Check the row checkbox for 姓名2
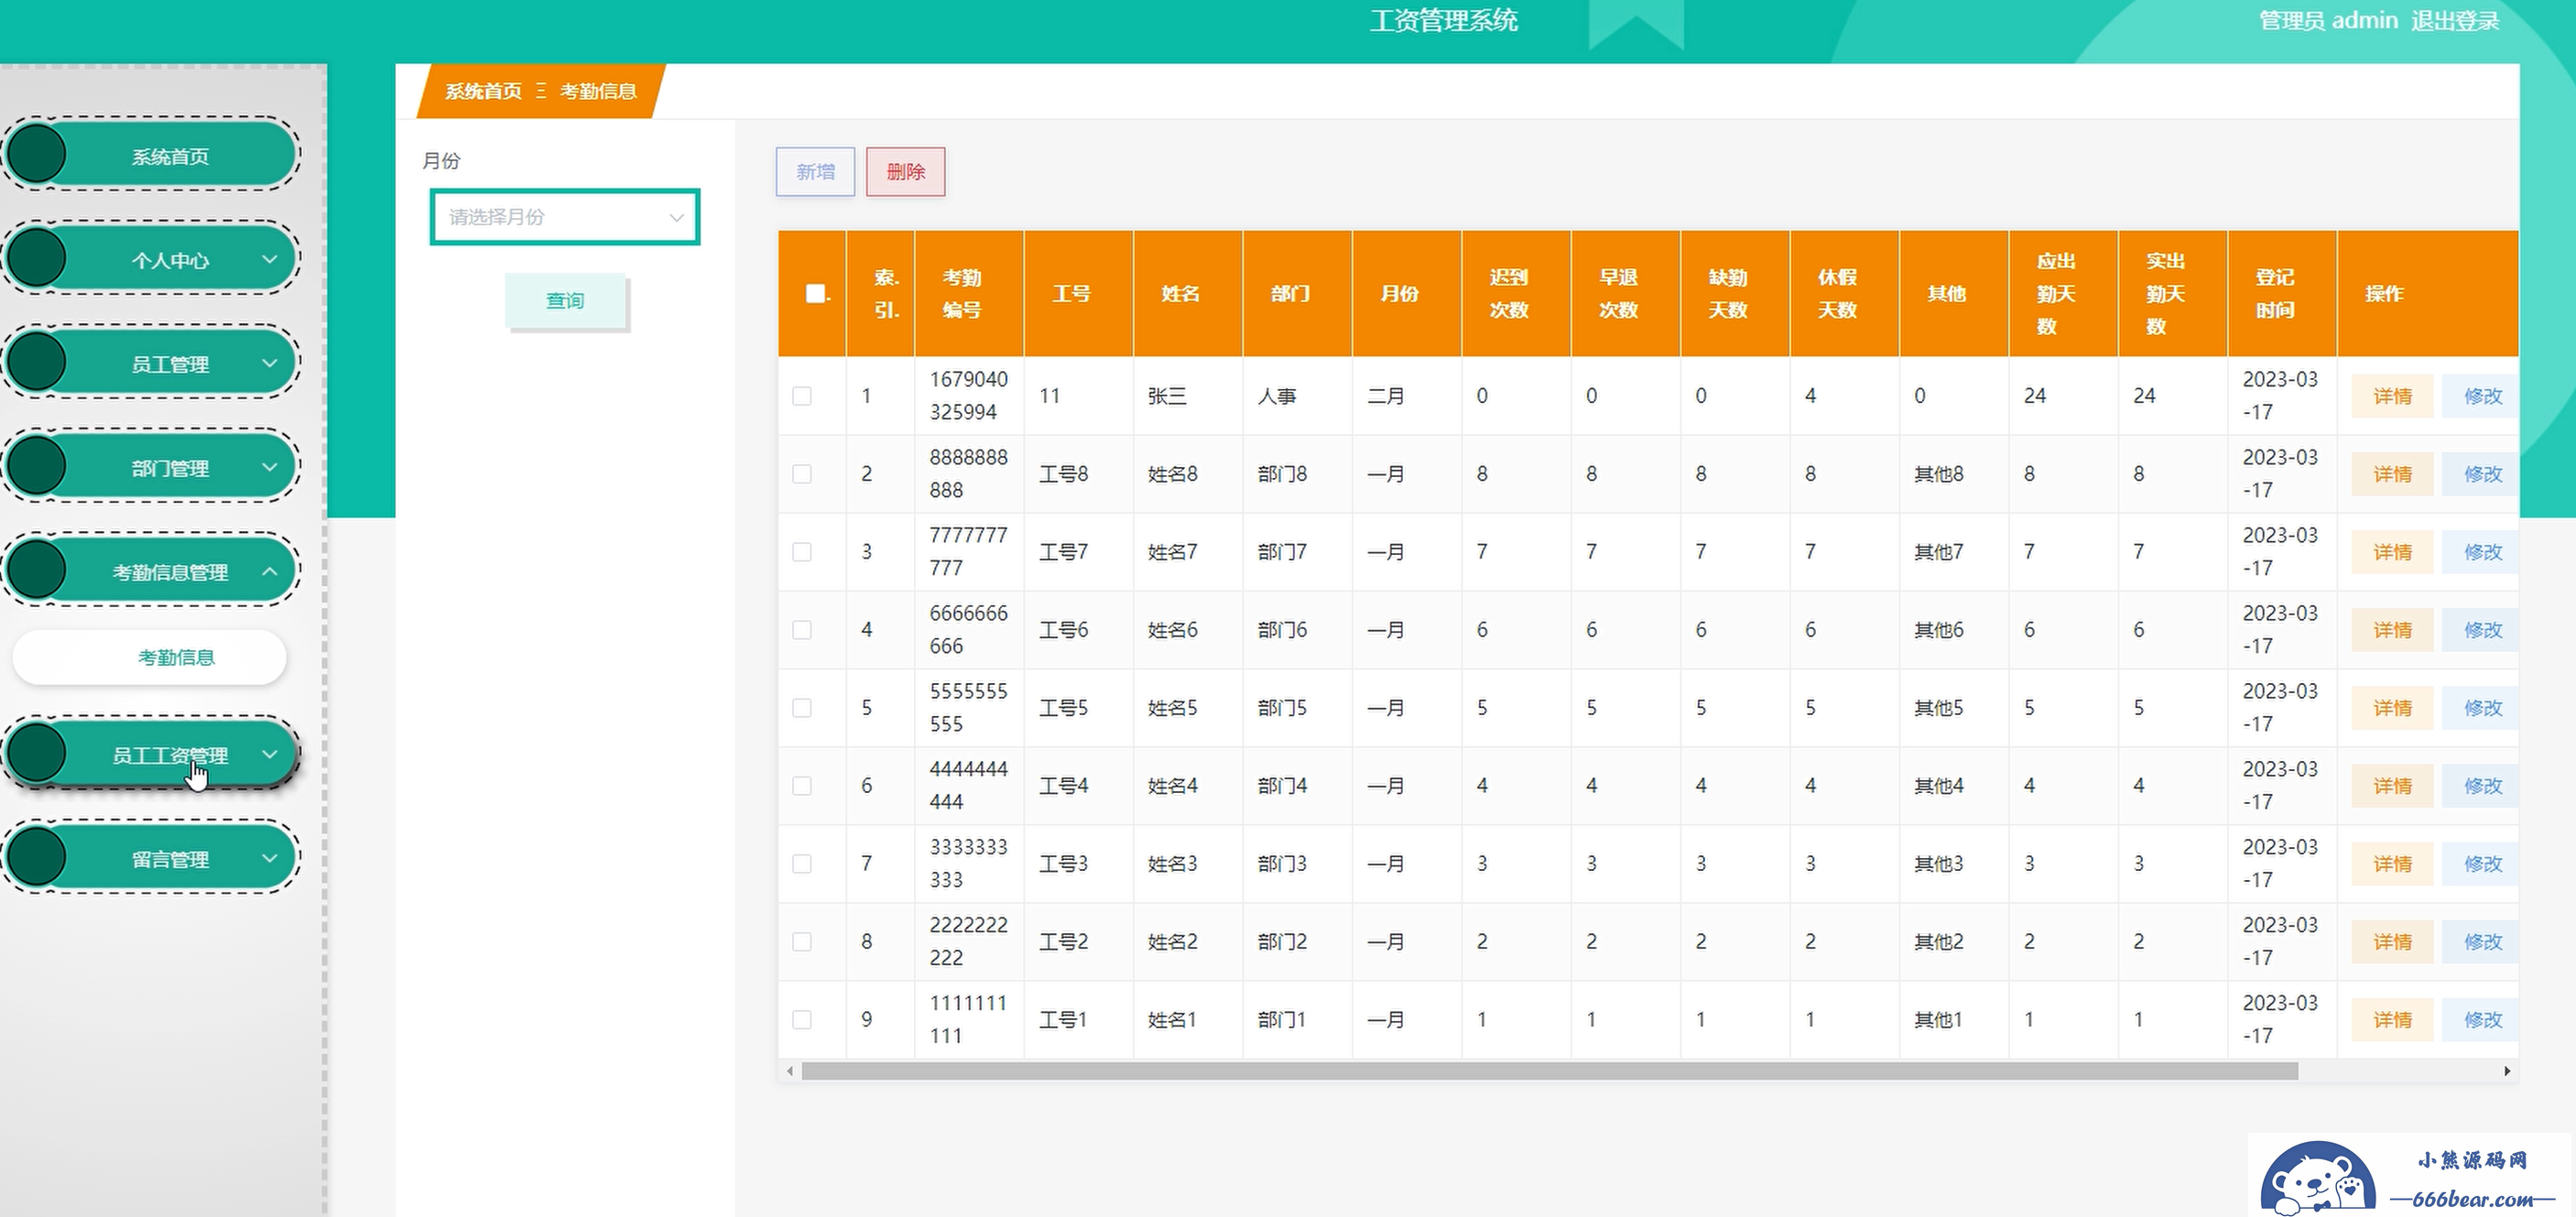Image resolution: width=2576 pixels, height=1217 pixels. pyautogui.click(x=802, y=942)
